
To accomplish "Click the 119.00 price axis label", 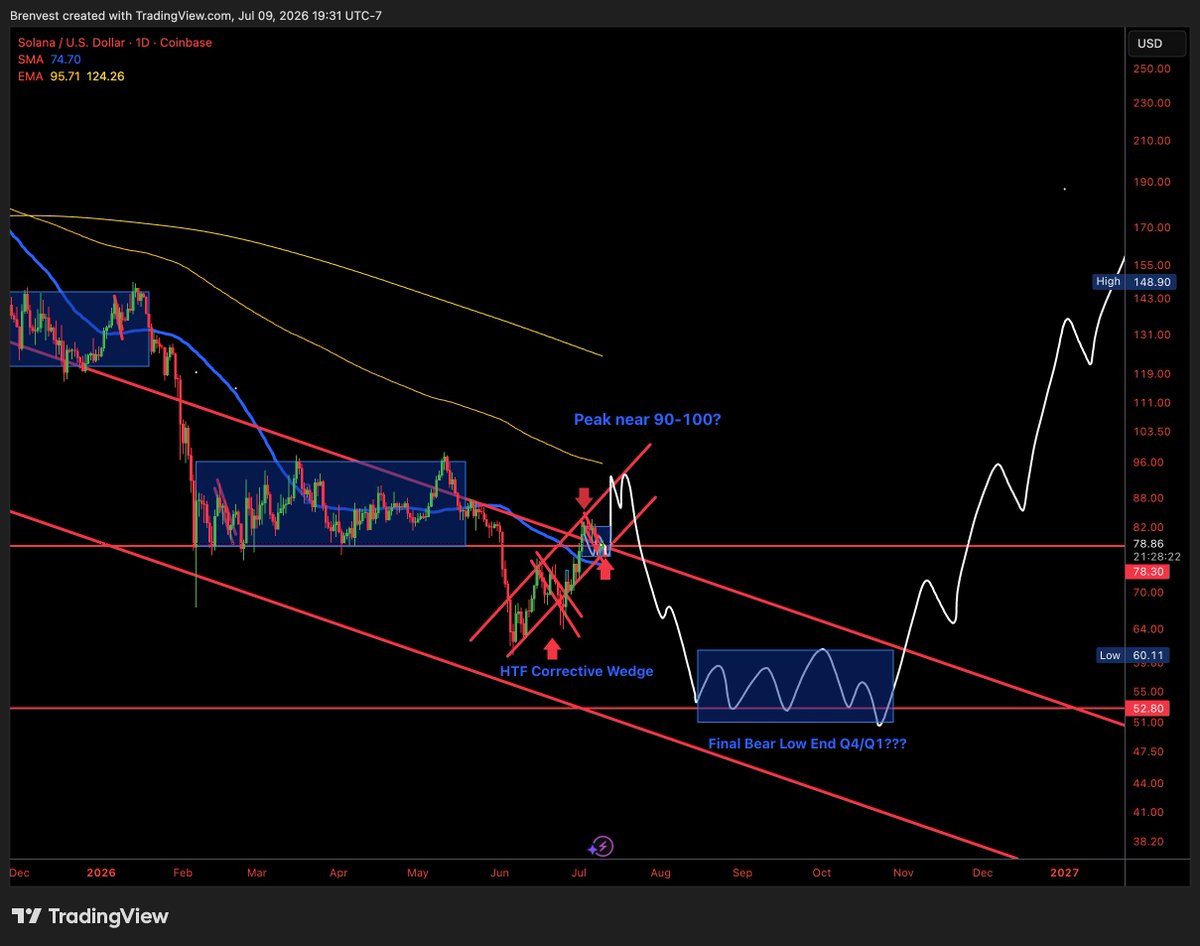I will coord(1152,374).
